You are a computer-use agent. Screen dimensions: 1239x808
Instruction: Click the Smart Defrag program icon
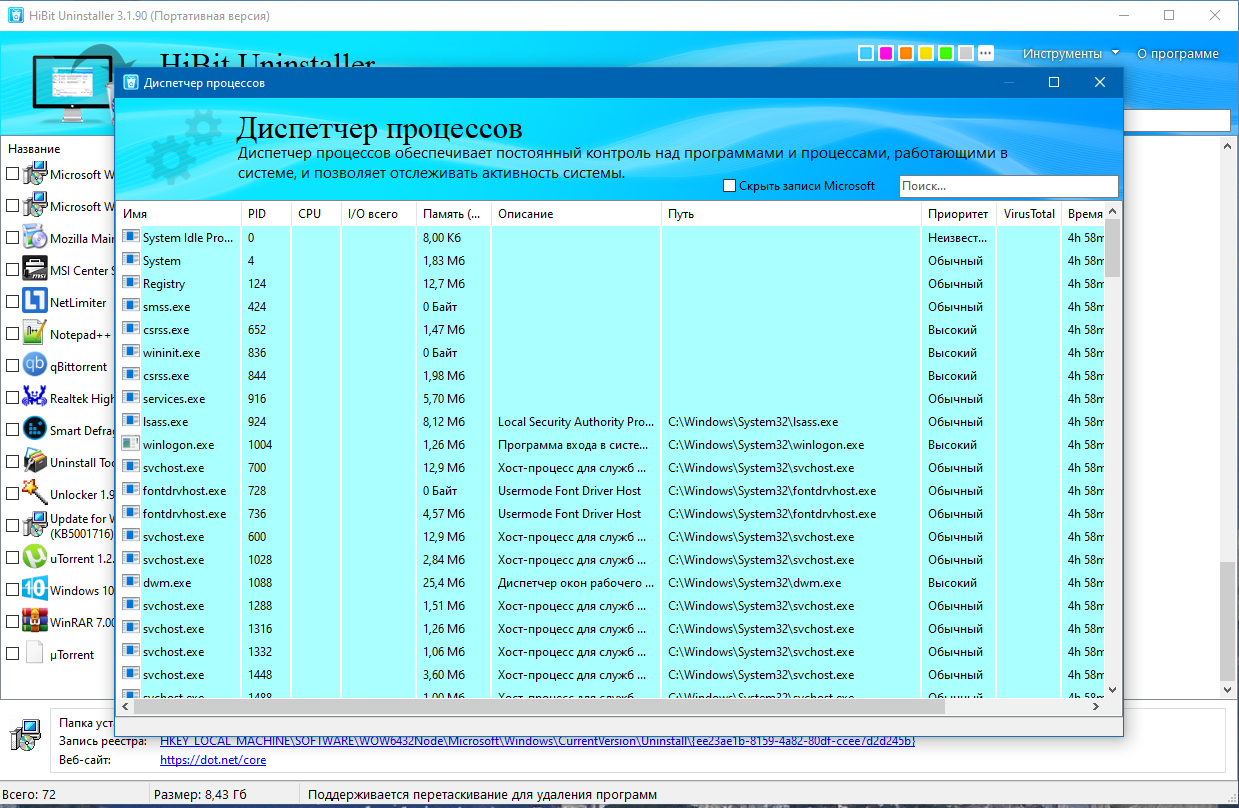35,429
